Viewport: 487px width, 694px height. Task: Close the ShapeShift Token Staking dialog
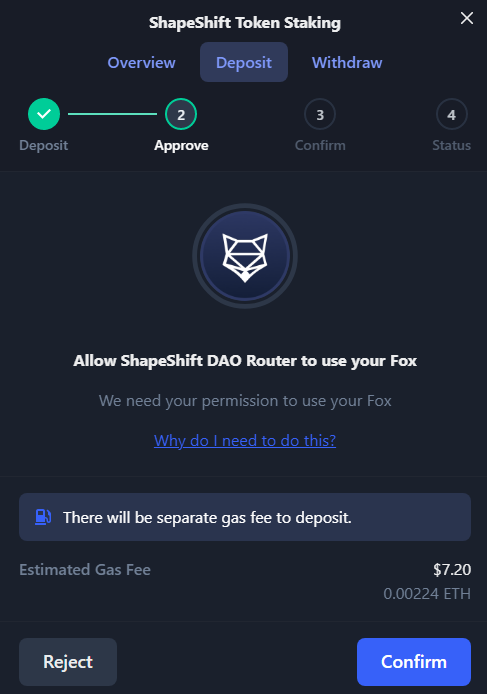click(467, 18)
